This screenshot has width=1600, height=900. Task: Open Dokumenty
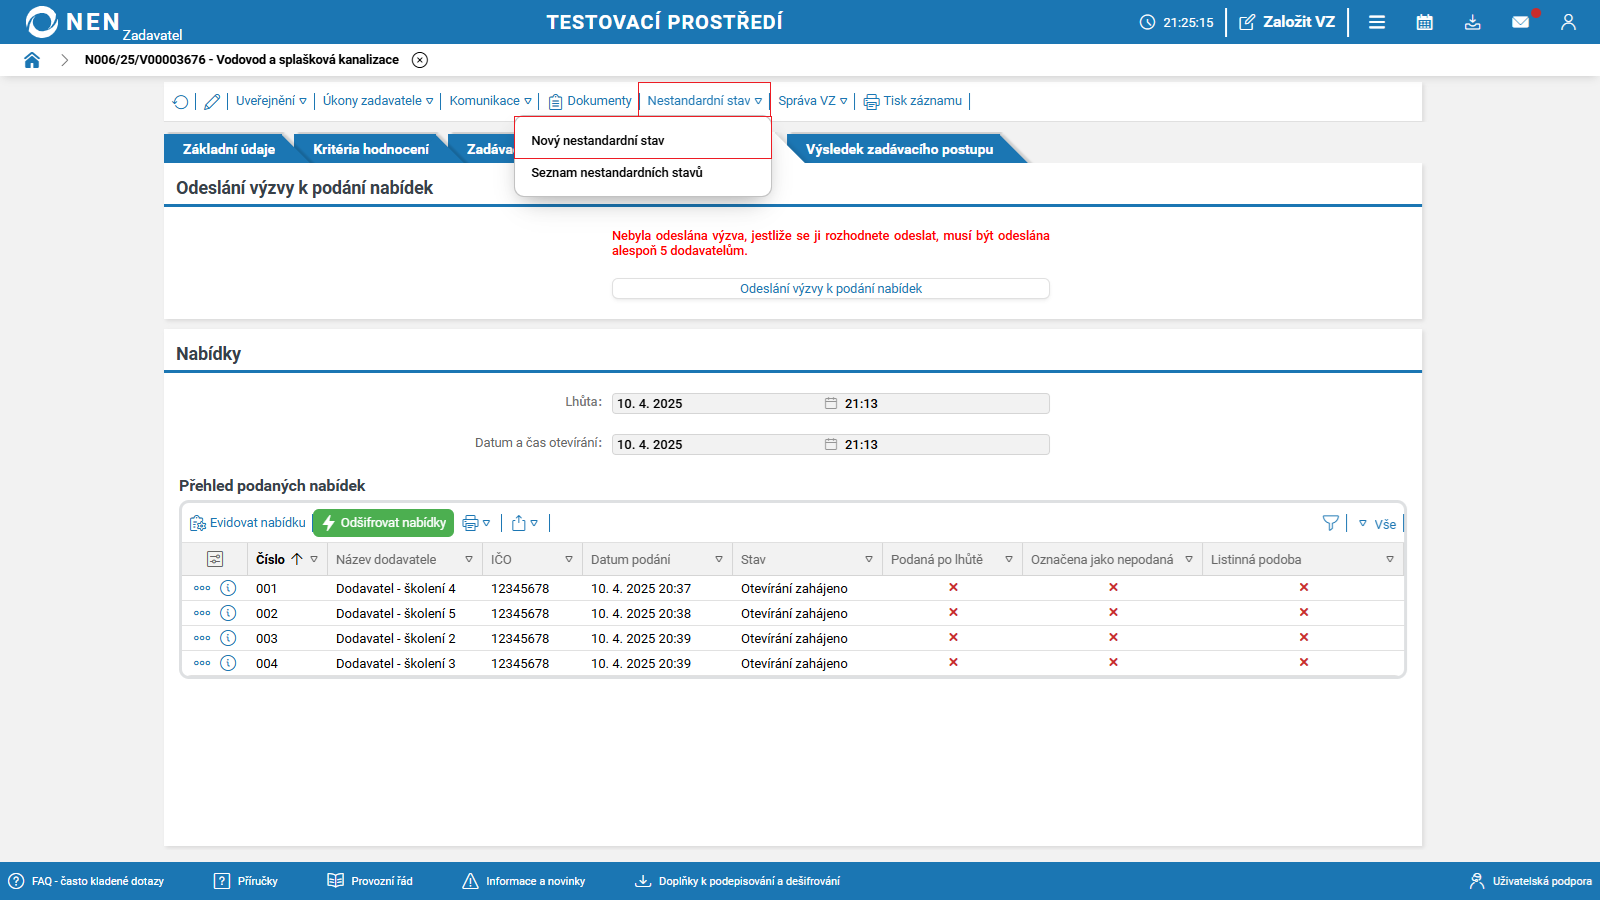click(x=590, y=101)
